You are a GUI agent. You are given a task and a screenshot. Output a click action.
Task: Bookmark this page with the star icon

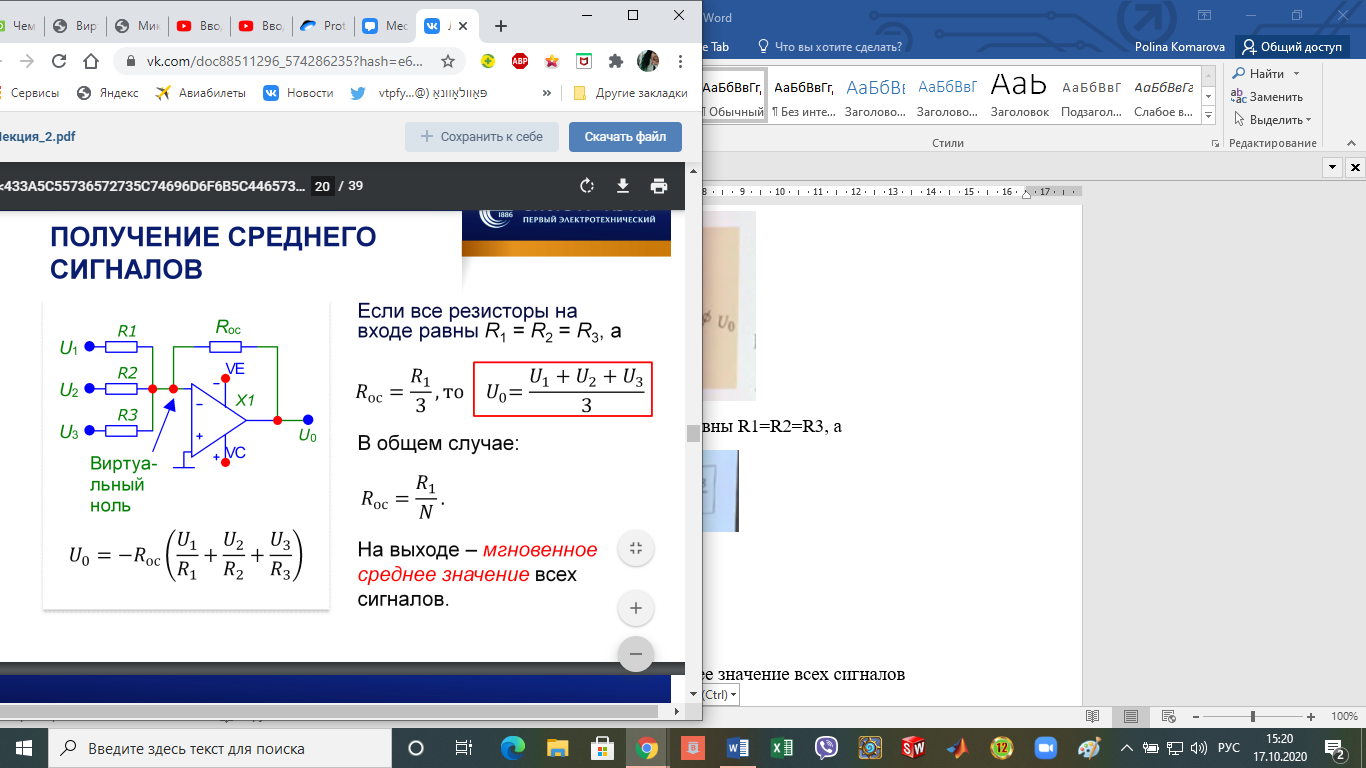pyautogui.click(x=448, y=61)
